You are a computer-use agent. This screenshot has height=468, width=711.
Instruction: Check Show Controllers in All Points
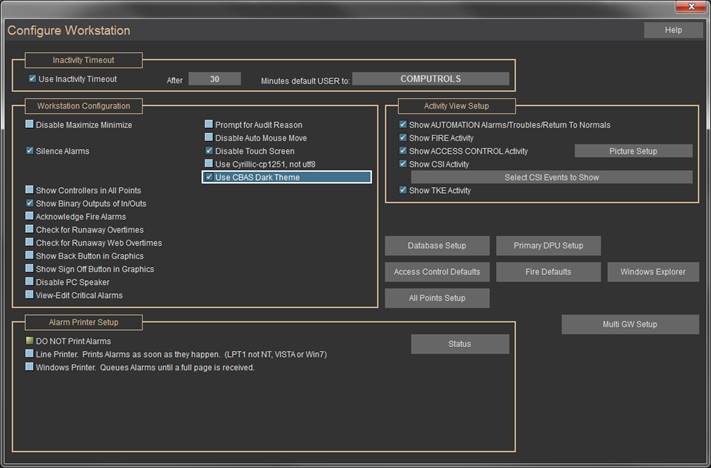pyautogui.click(x=30, y=190)
